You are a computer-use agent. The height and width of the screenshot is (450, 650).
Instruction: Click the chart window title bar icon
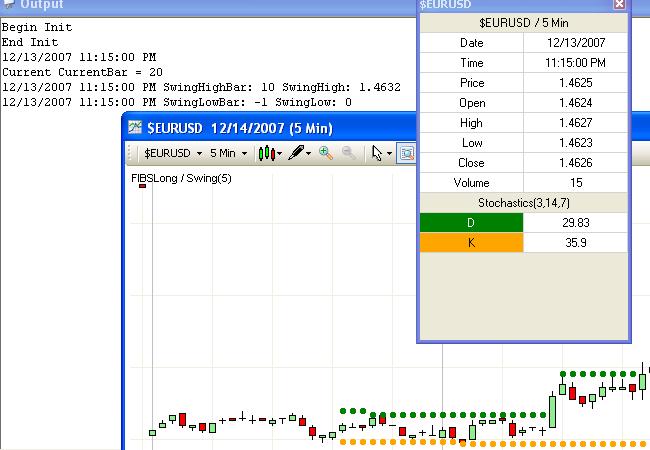tap(135, 128)
